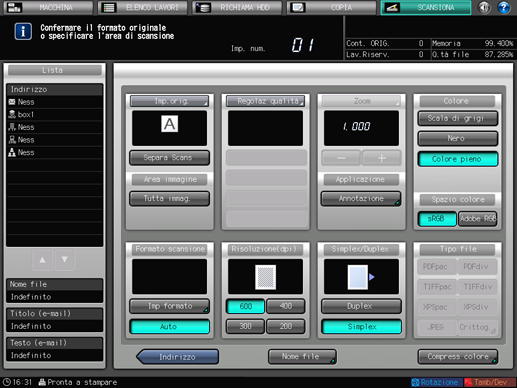Choose PDFpac file type

437,267
